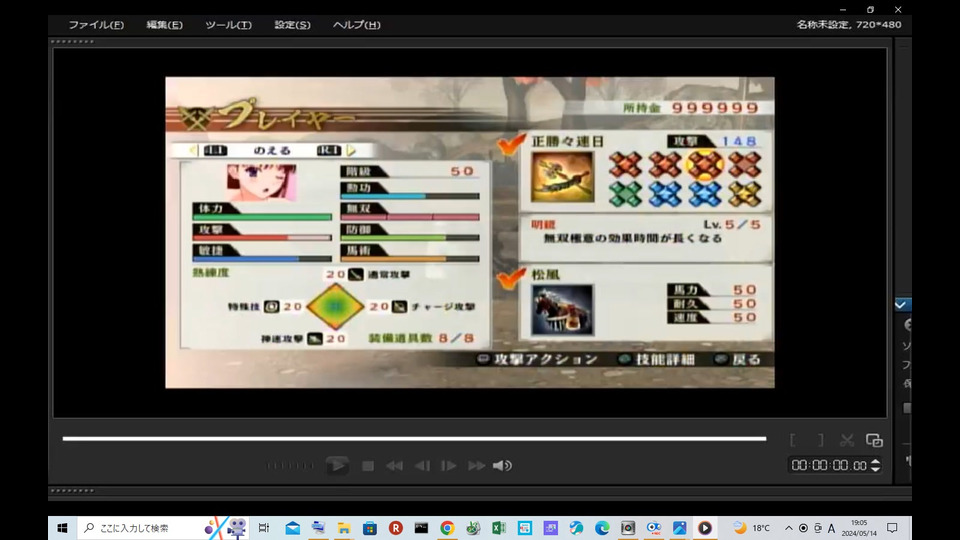Viewport: 960px width, 540px height.
Task: Open Microsoft Edge from the taskbar
Action: tap(602, 528)
